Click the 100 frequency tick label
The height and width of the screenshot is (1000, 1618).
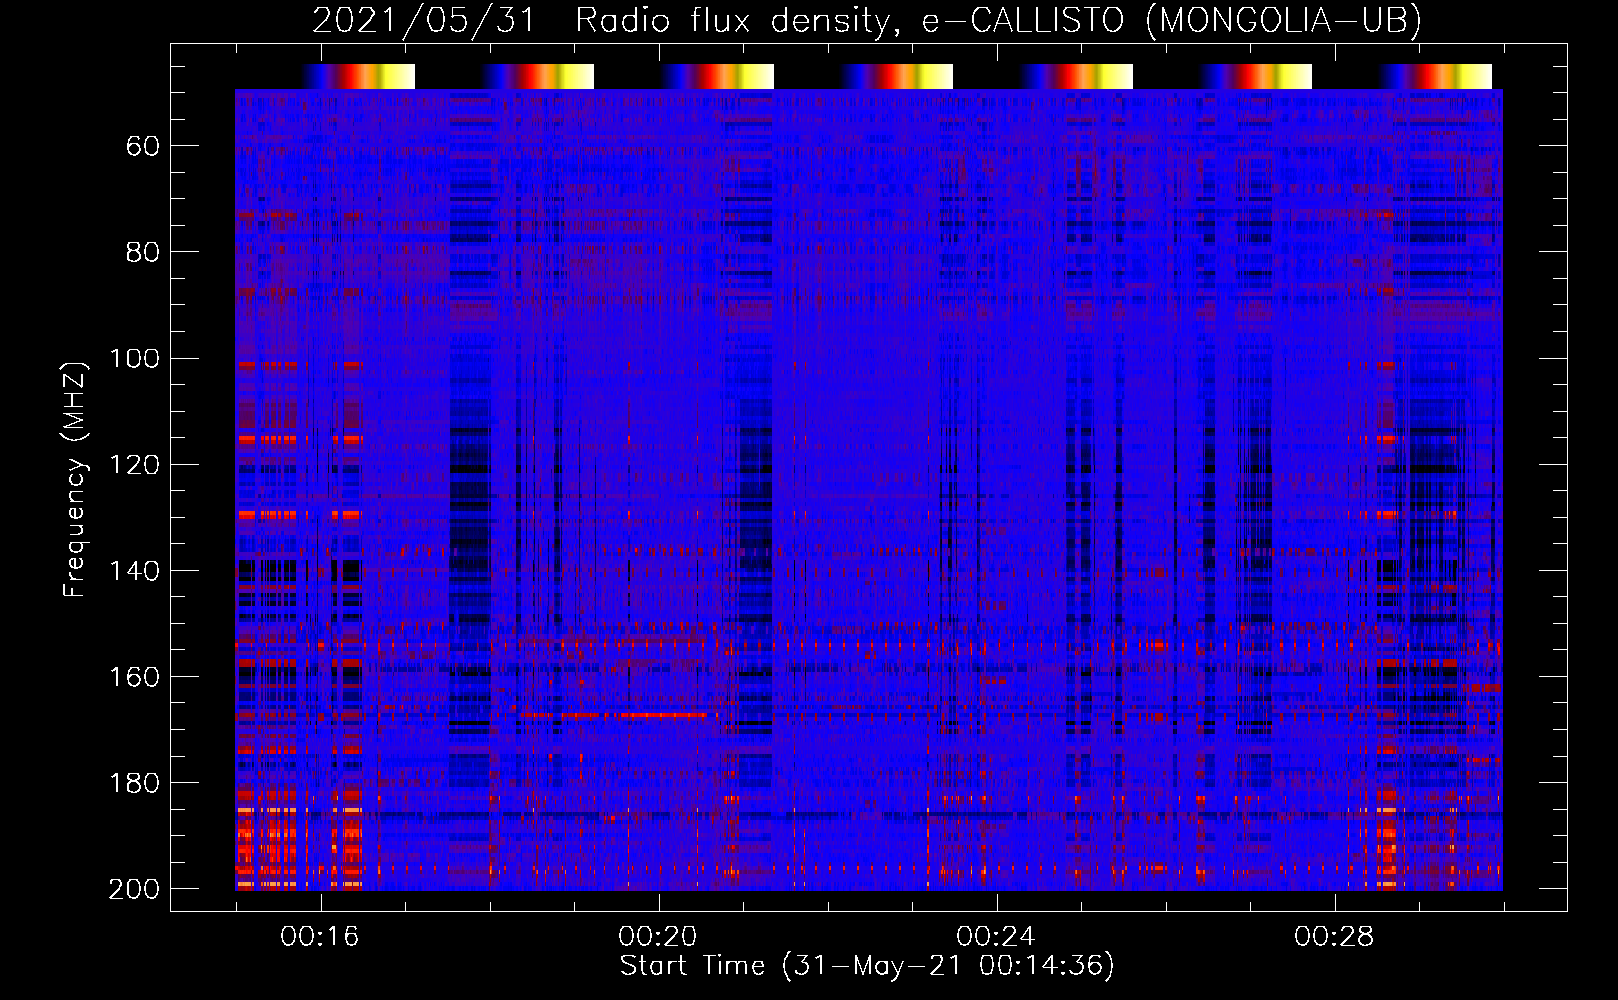coord(135,358)
